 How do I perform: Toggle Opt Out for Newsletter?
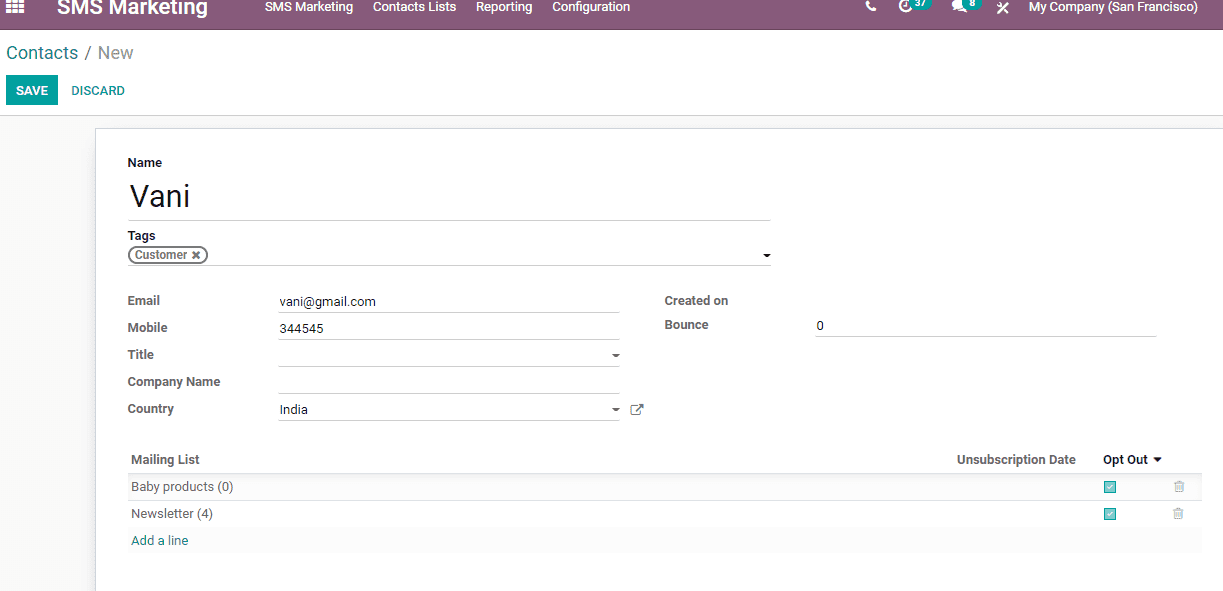[1110, 514]
